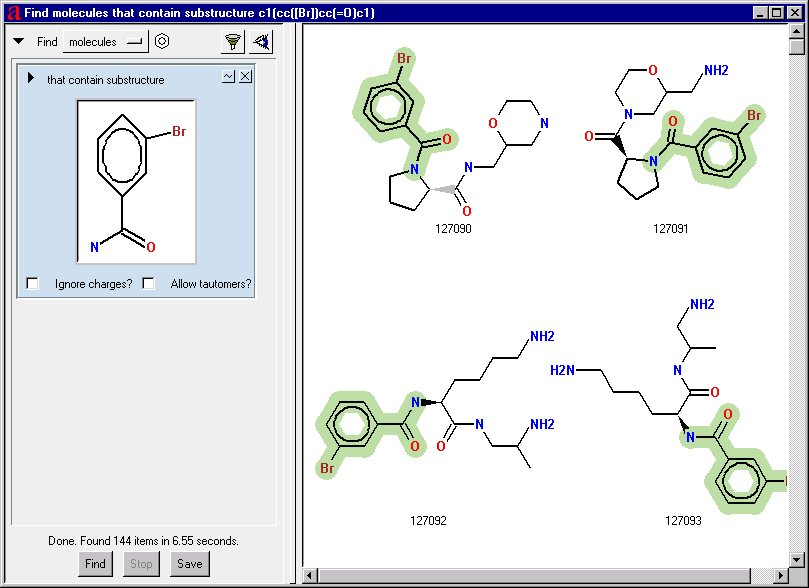The height and width of the screenshot is (588, 809).
Task: Click the funnel filter icon
Action: (x=233, y=41)
